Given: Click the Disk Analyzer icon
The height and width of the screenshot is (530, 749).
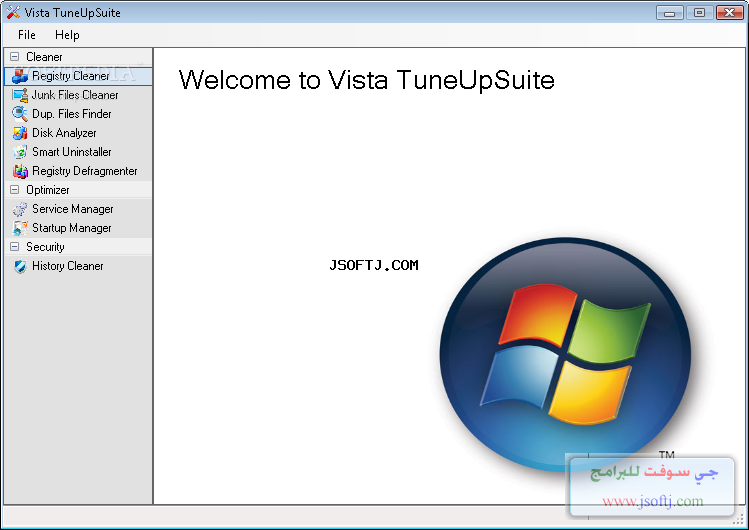Looking at the screenshot, I should (20, 133).
